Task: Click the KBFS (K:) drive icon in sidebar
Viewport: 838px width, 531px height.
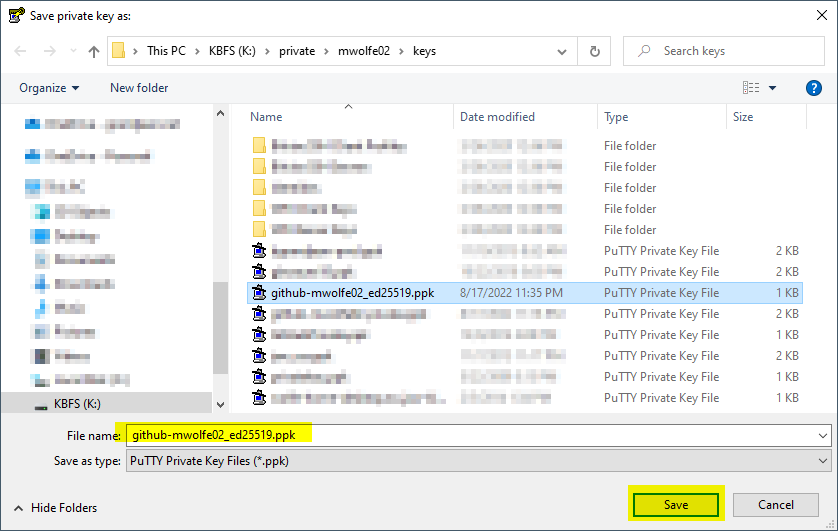Action: (x=41, y=404)
